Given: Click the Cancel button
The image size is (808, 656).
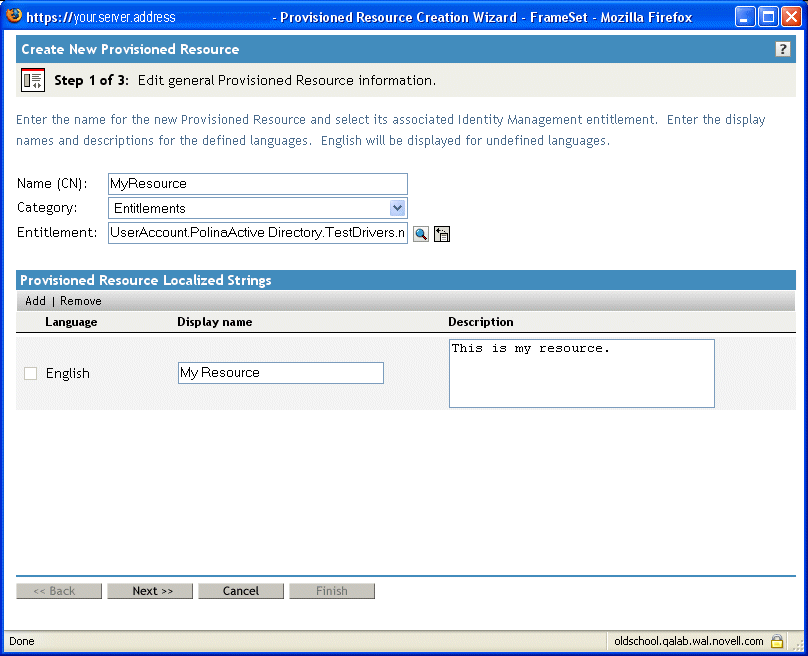Looking at the screenshot, I should click(x=241, y=591).
